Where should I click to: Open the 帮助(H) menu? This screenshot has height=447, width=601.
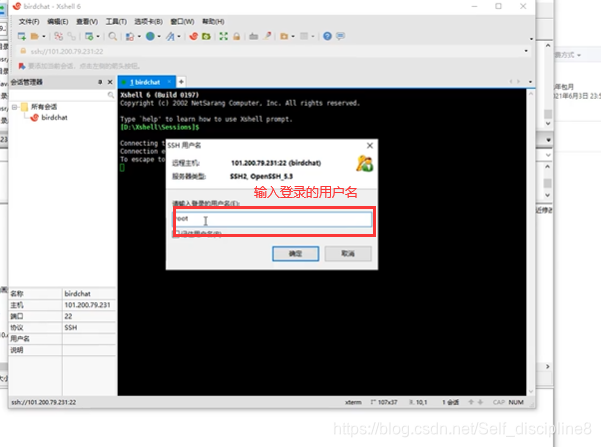213,21
